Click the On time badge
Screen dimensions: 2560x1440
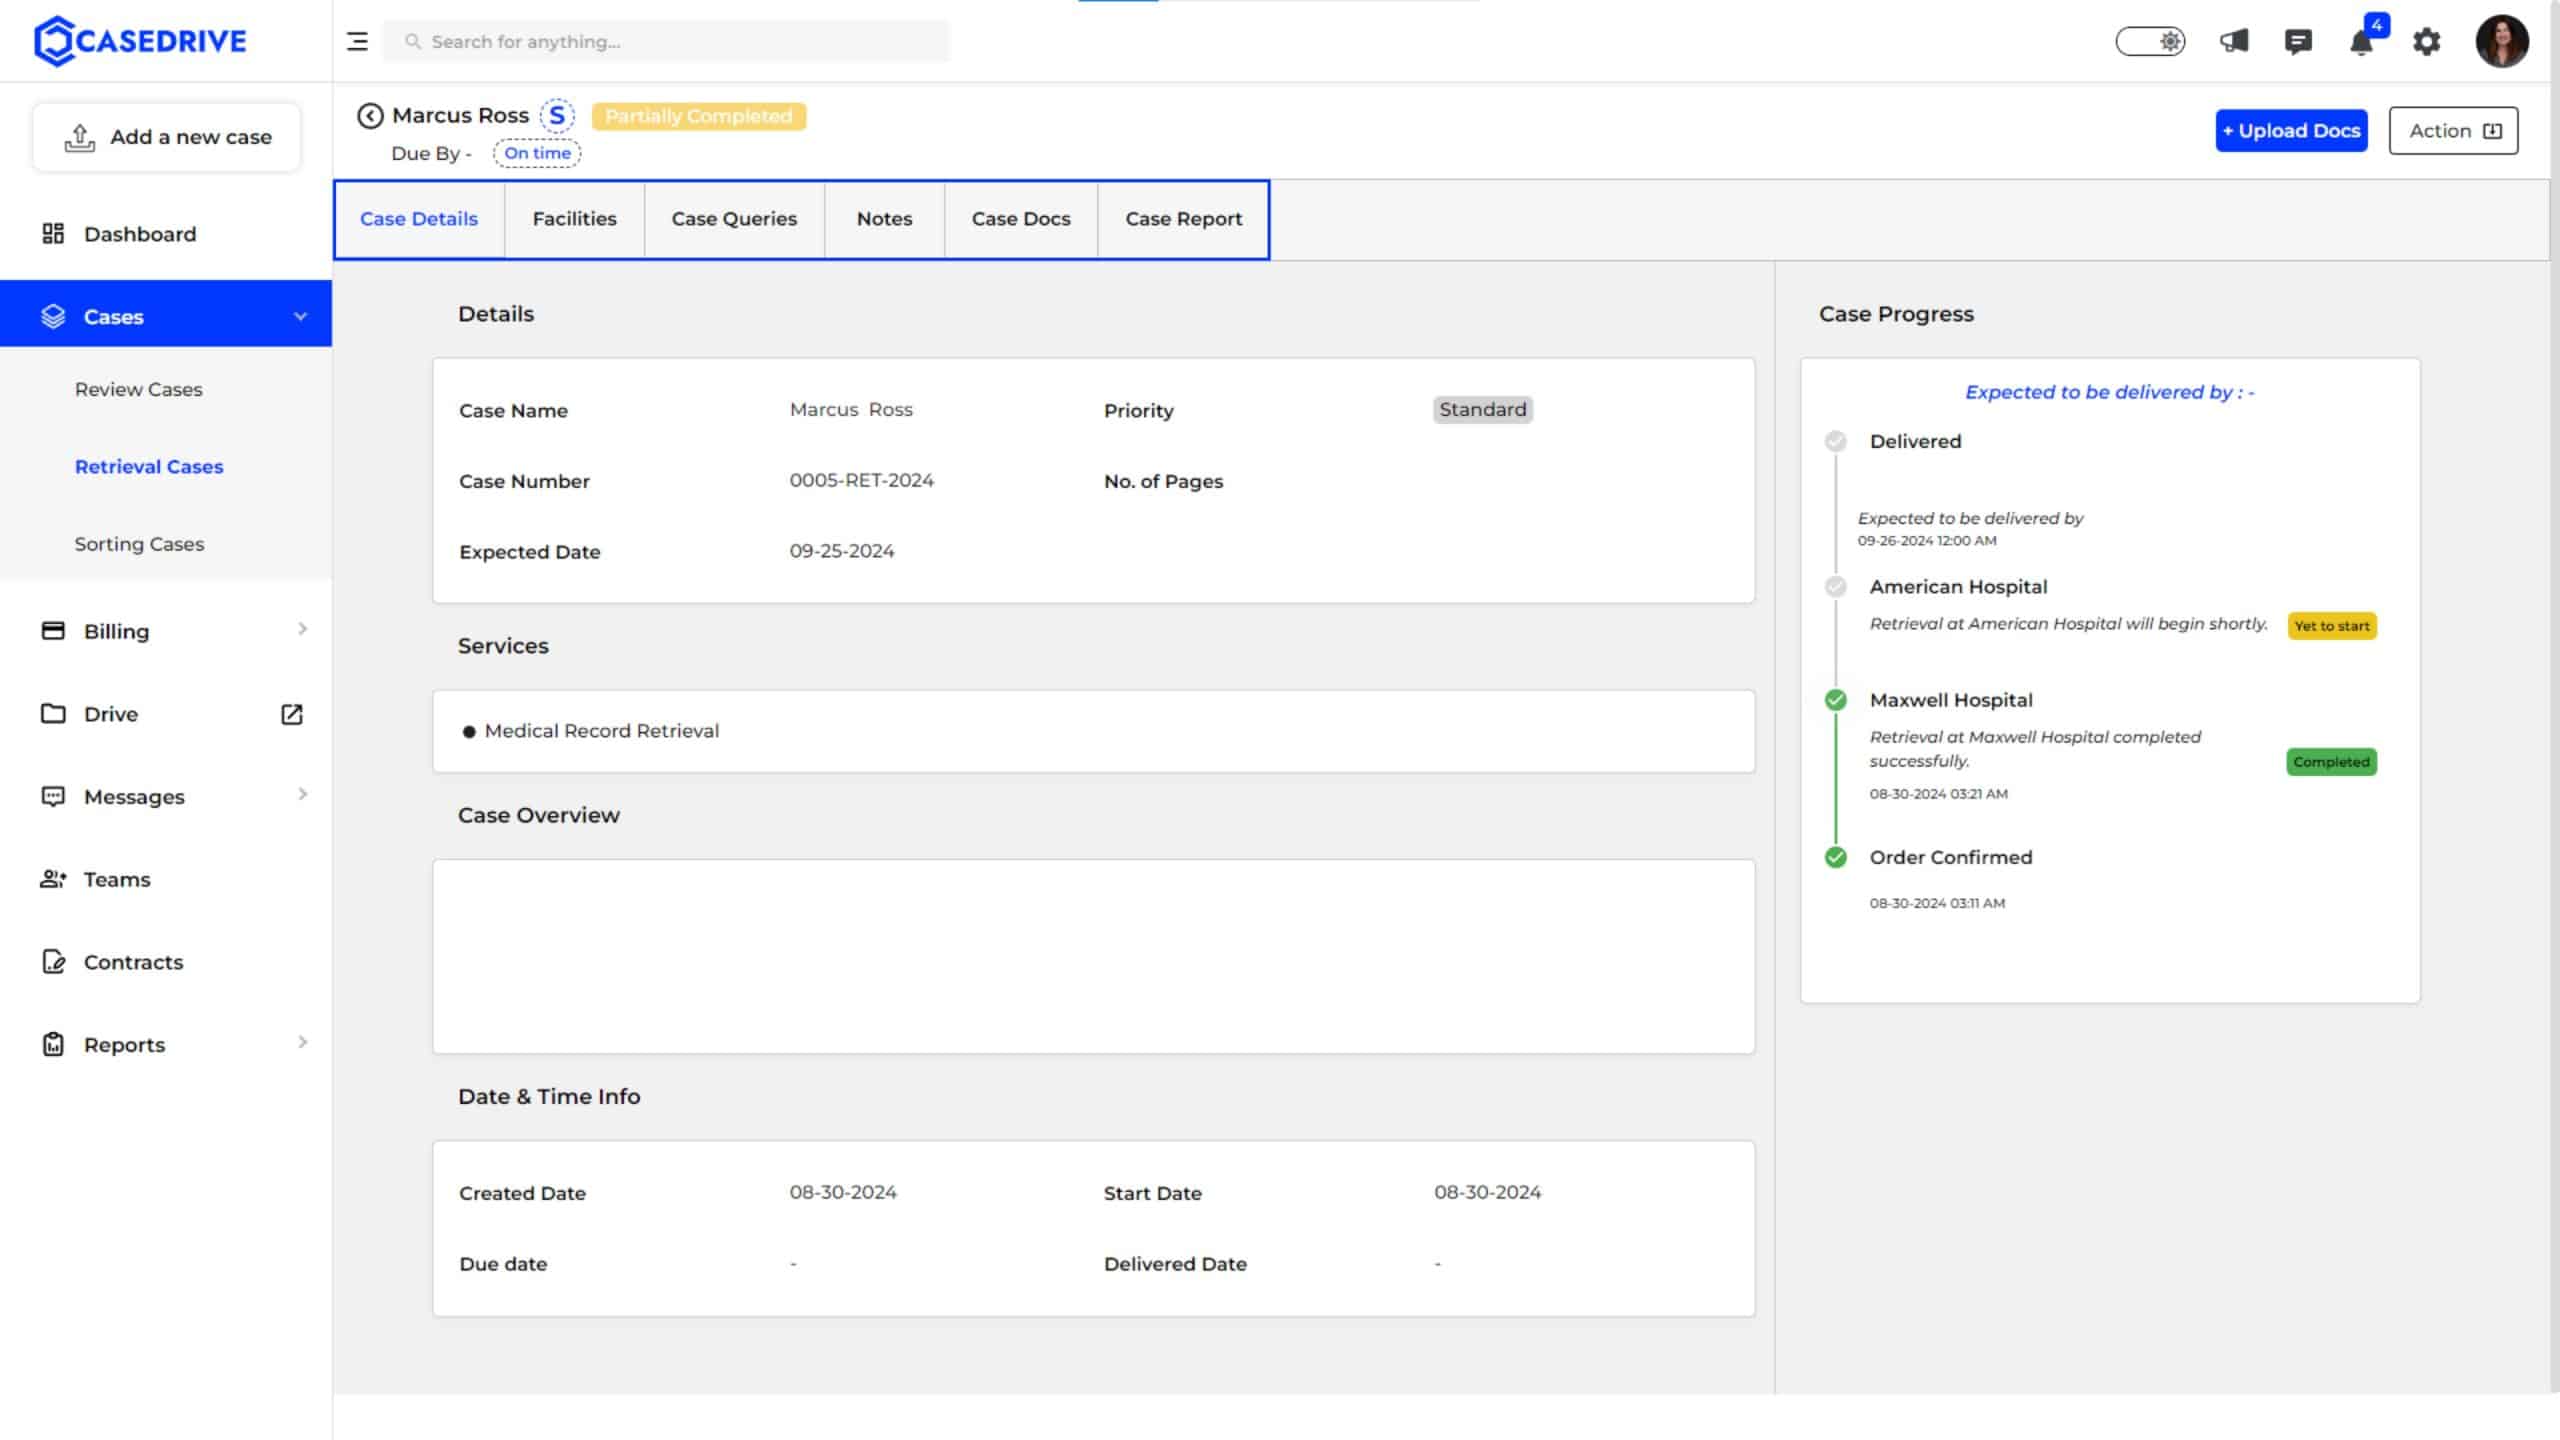(x=537, y=153)
